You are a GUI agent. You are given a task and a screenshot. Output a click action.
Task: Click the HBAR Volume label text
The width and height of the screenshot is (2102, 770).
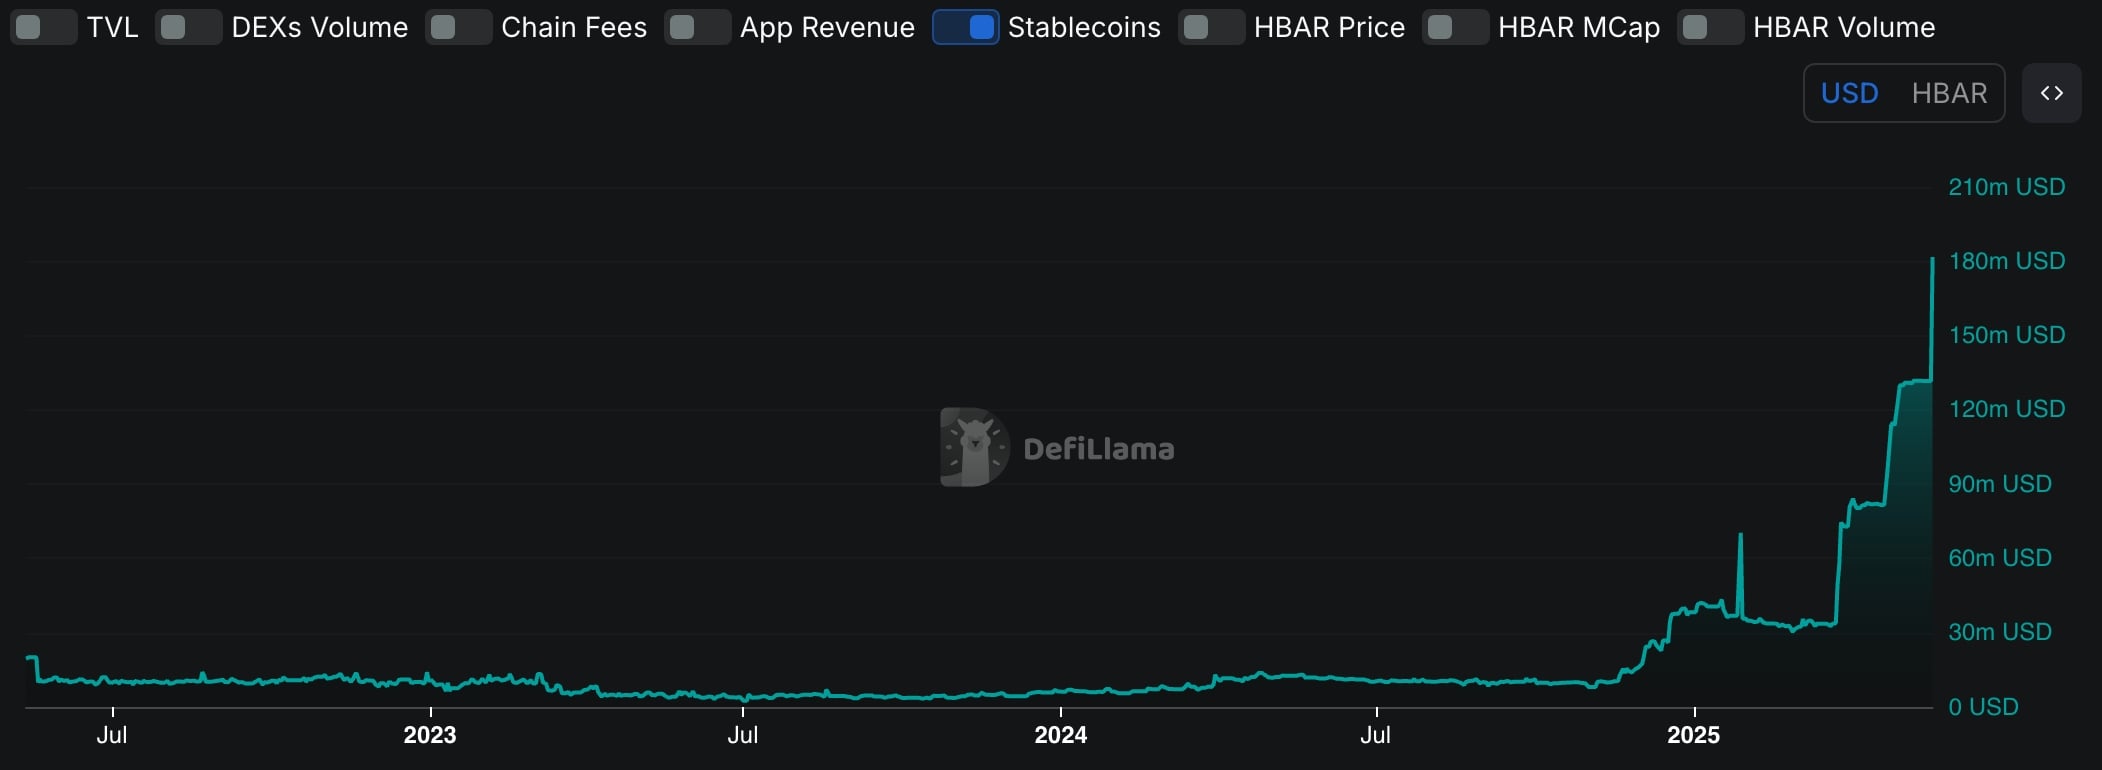pos(1843,27)
